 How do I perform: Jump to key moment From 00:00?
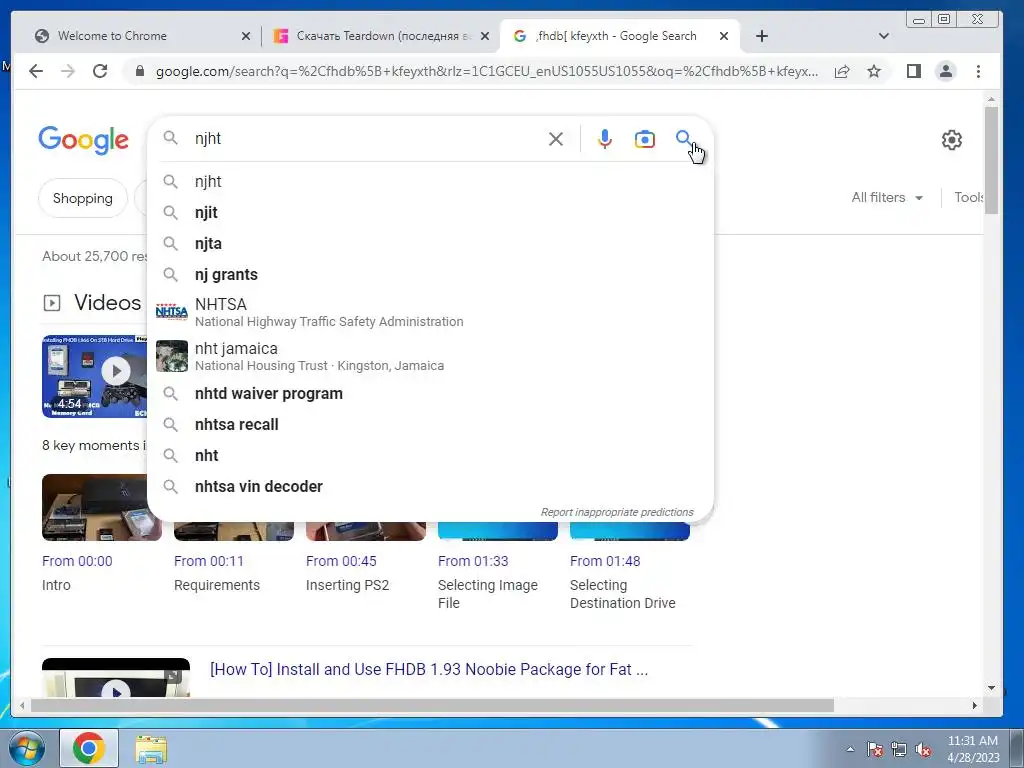point(77,561)
